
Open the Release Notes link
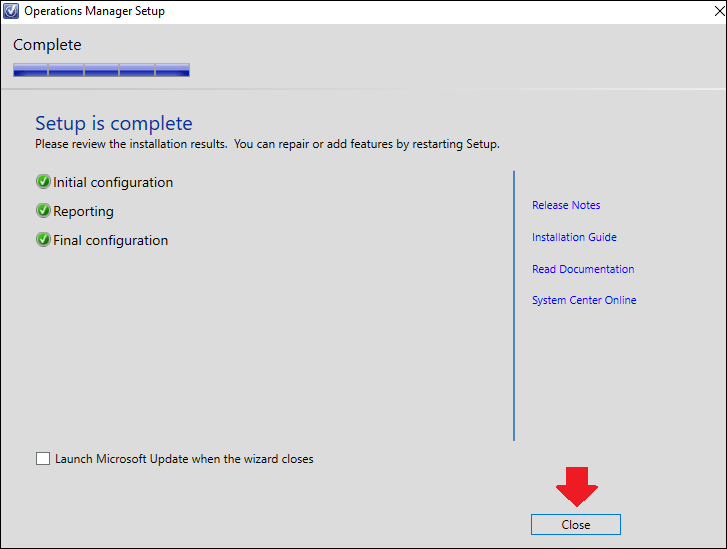pos(566,205)
